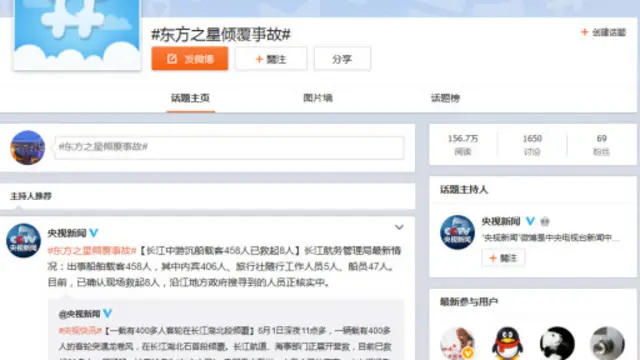The height and width of the screenshot is (360, 640).
Task: Open the third participant avatar, black and white
Action: pyautogui.click(x=557, y=343)
